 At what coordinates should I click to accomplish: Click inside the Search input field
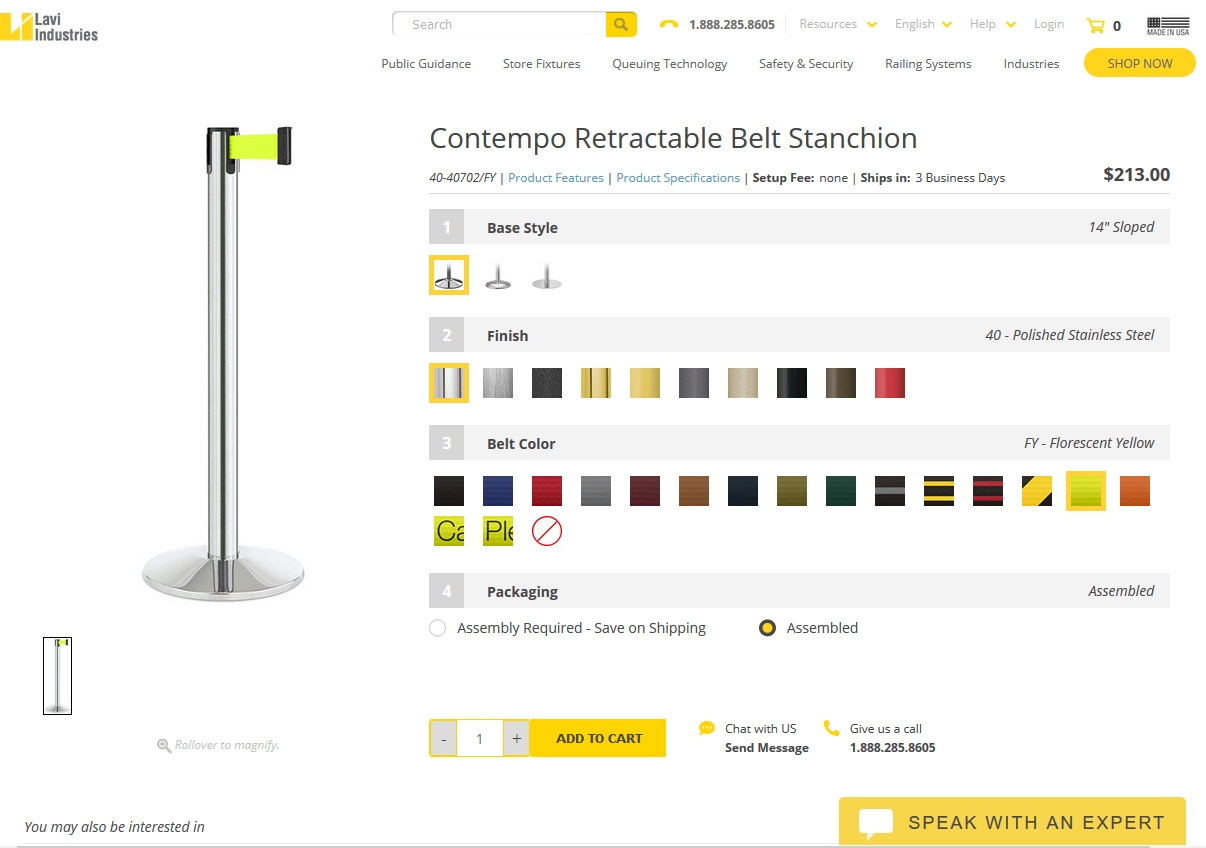click(500, 24)
